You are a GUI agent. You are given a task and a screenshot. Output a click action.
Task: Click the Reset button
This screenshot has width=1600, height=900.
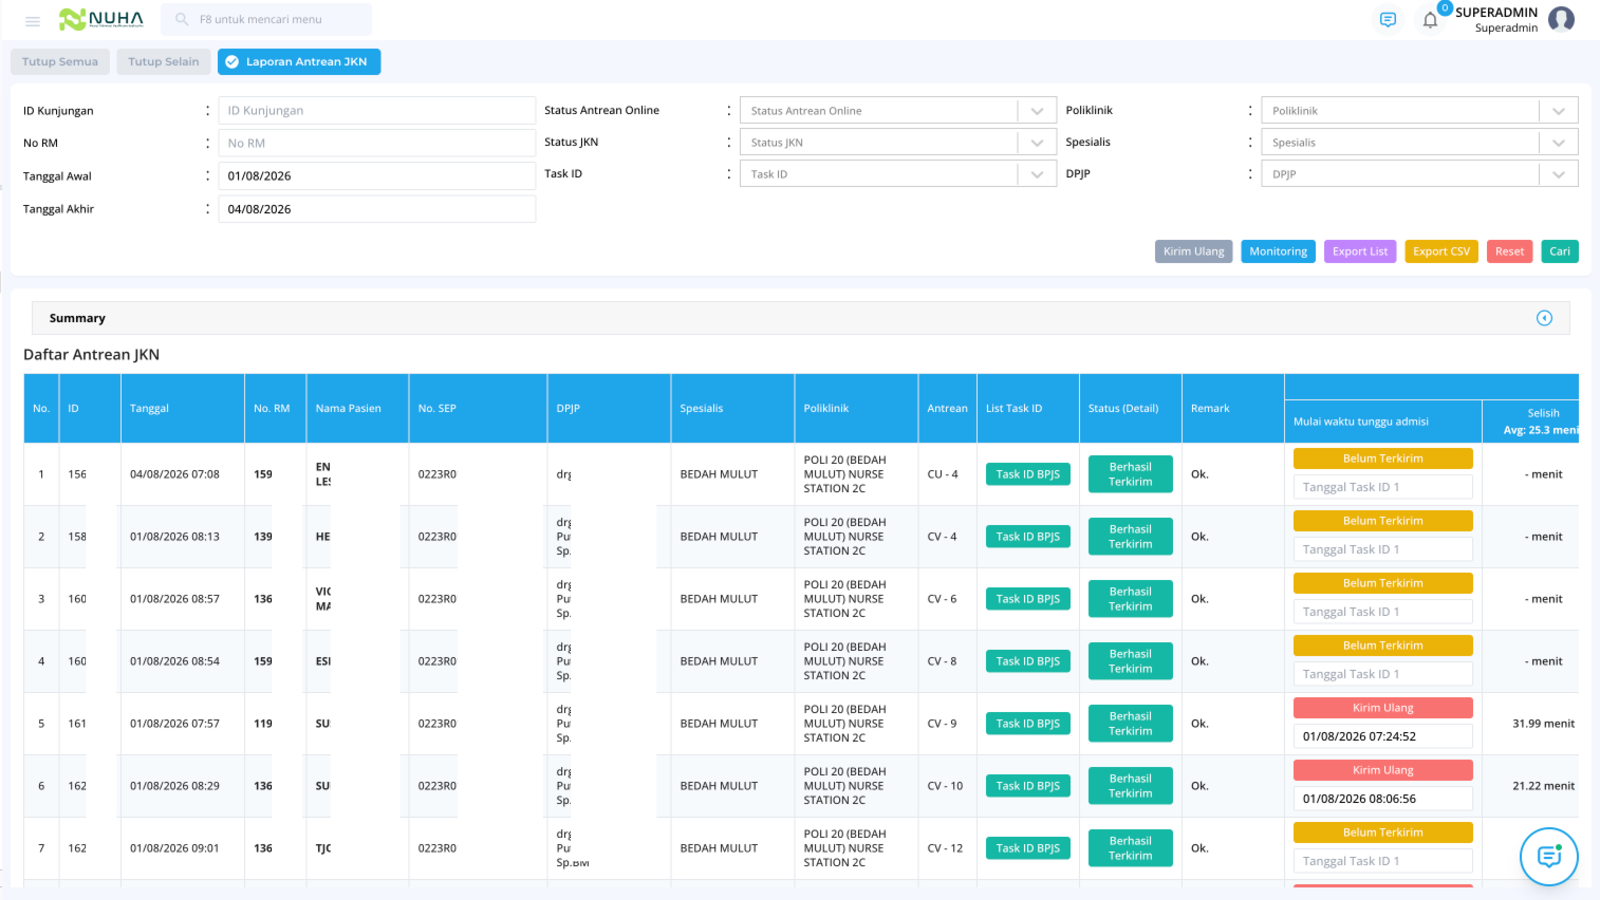coord(1509,252)
